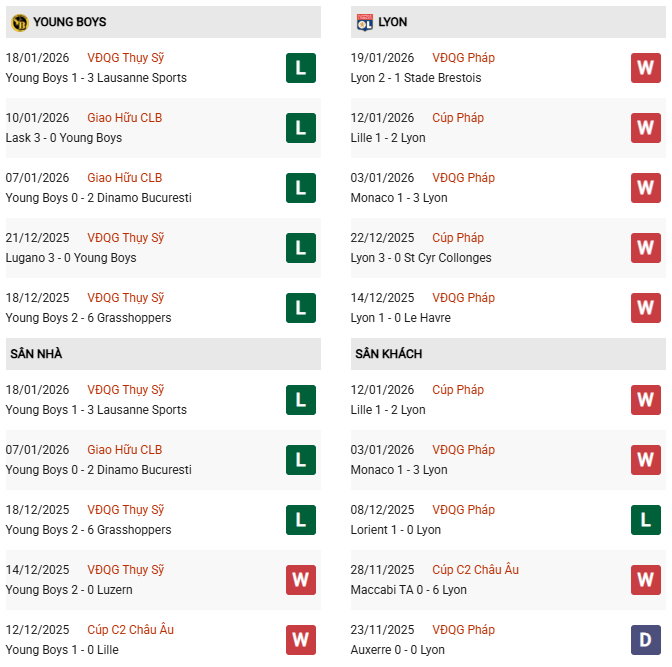Click the Young Boys club logo
This screenshot has width=672, height=667.
19,22
